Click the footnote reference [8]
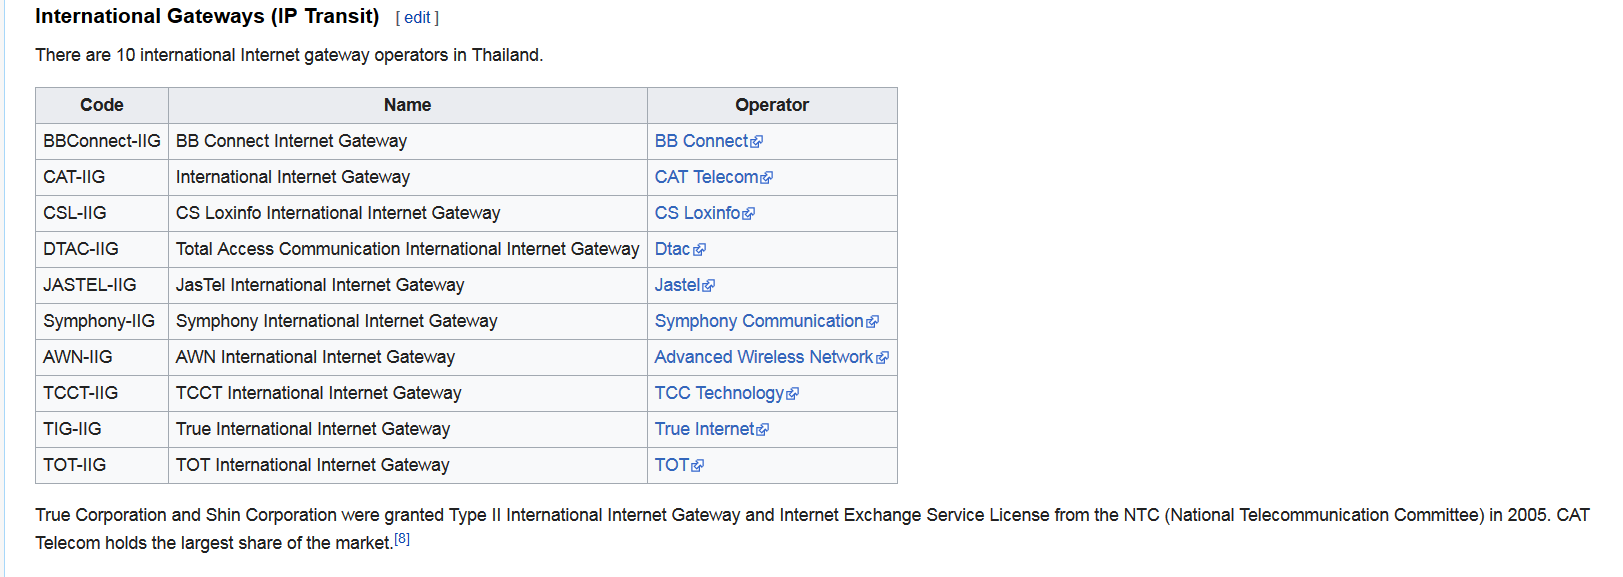Viewport: 1623px width, 577px height. pyautogui.click(x=402, y=539)
